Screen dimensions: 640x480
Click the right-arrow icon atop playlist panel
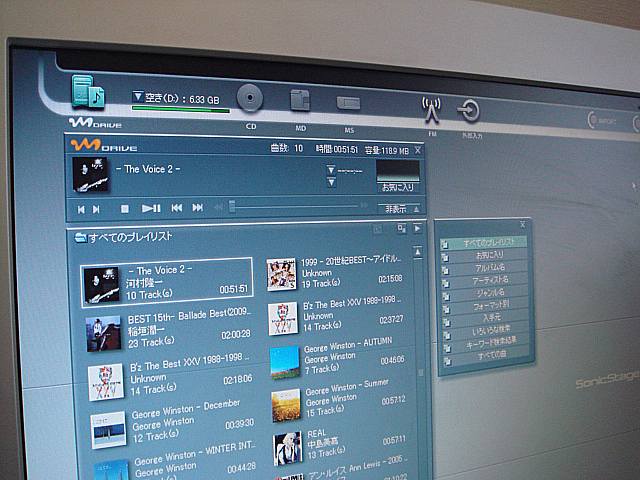(417, 229)
